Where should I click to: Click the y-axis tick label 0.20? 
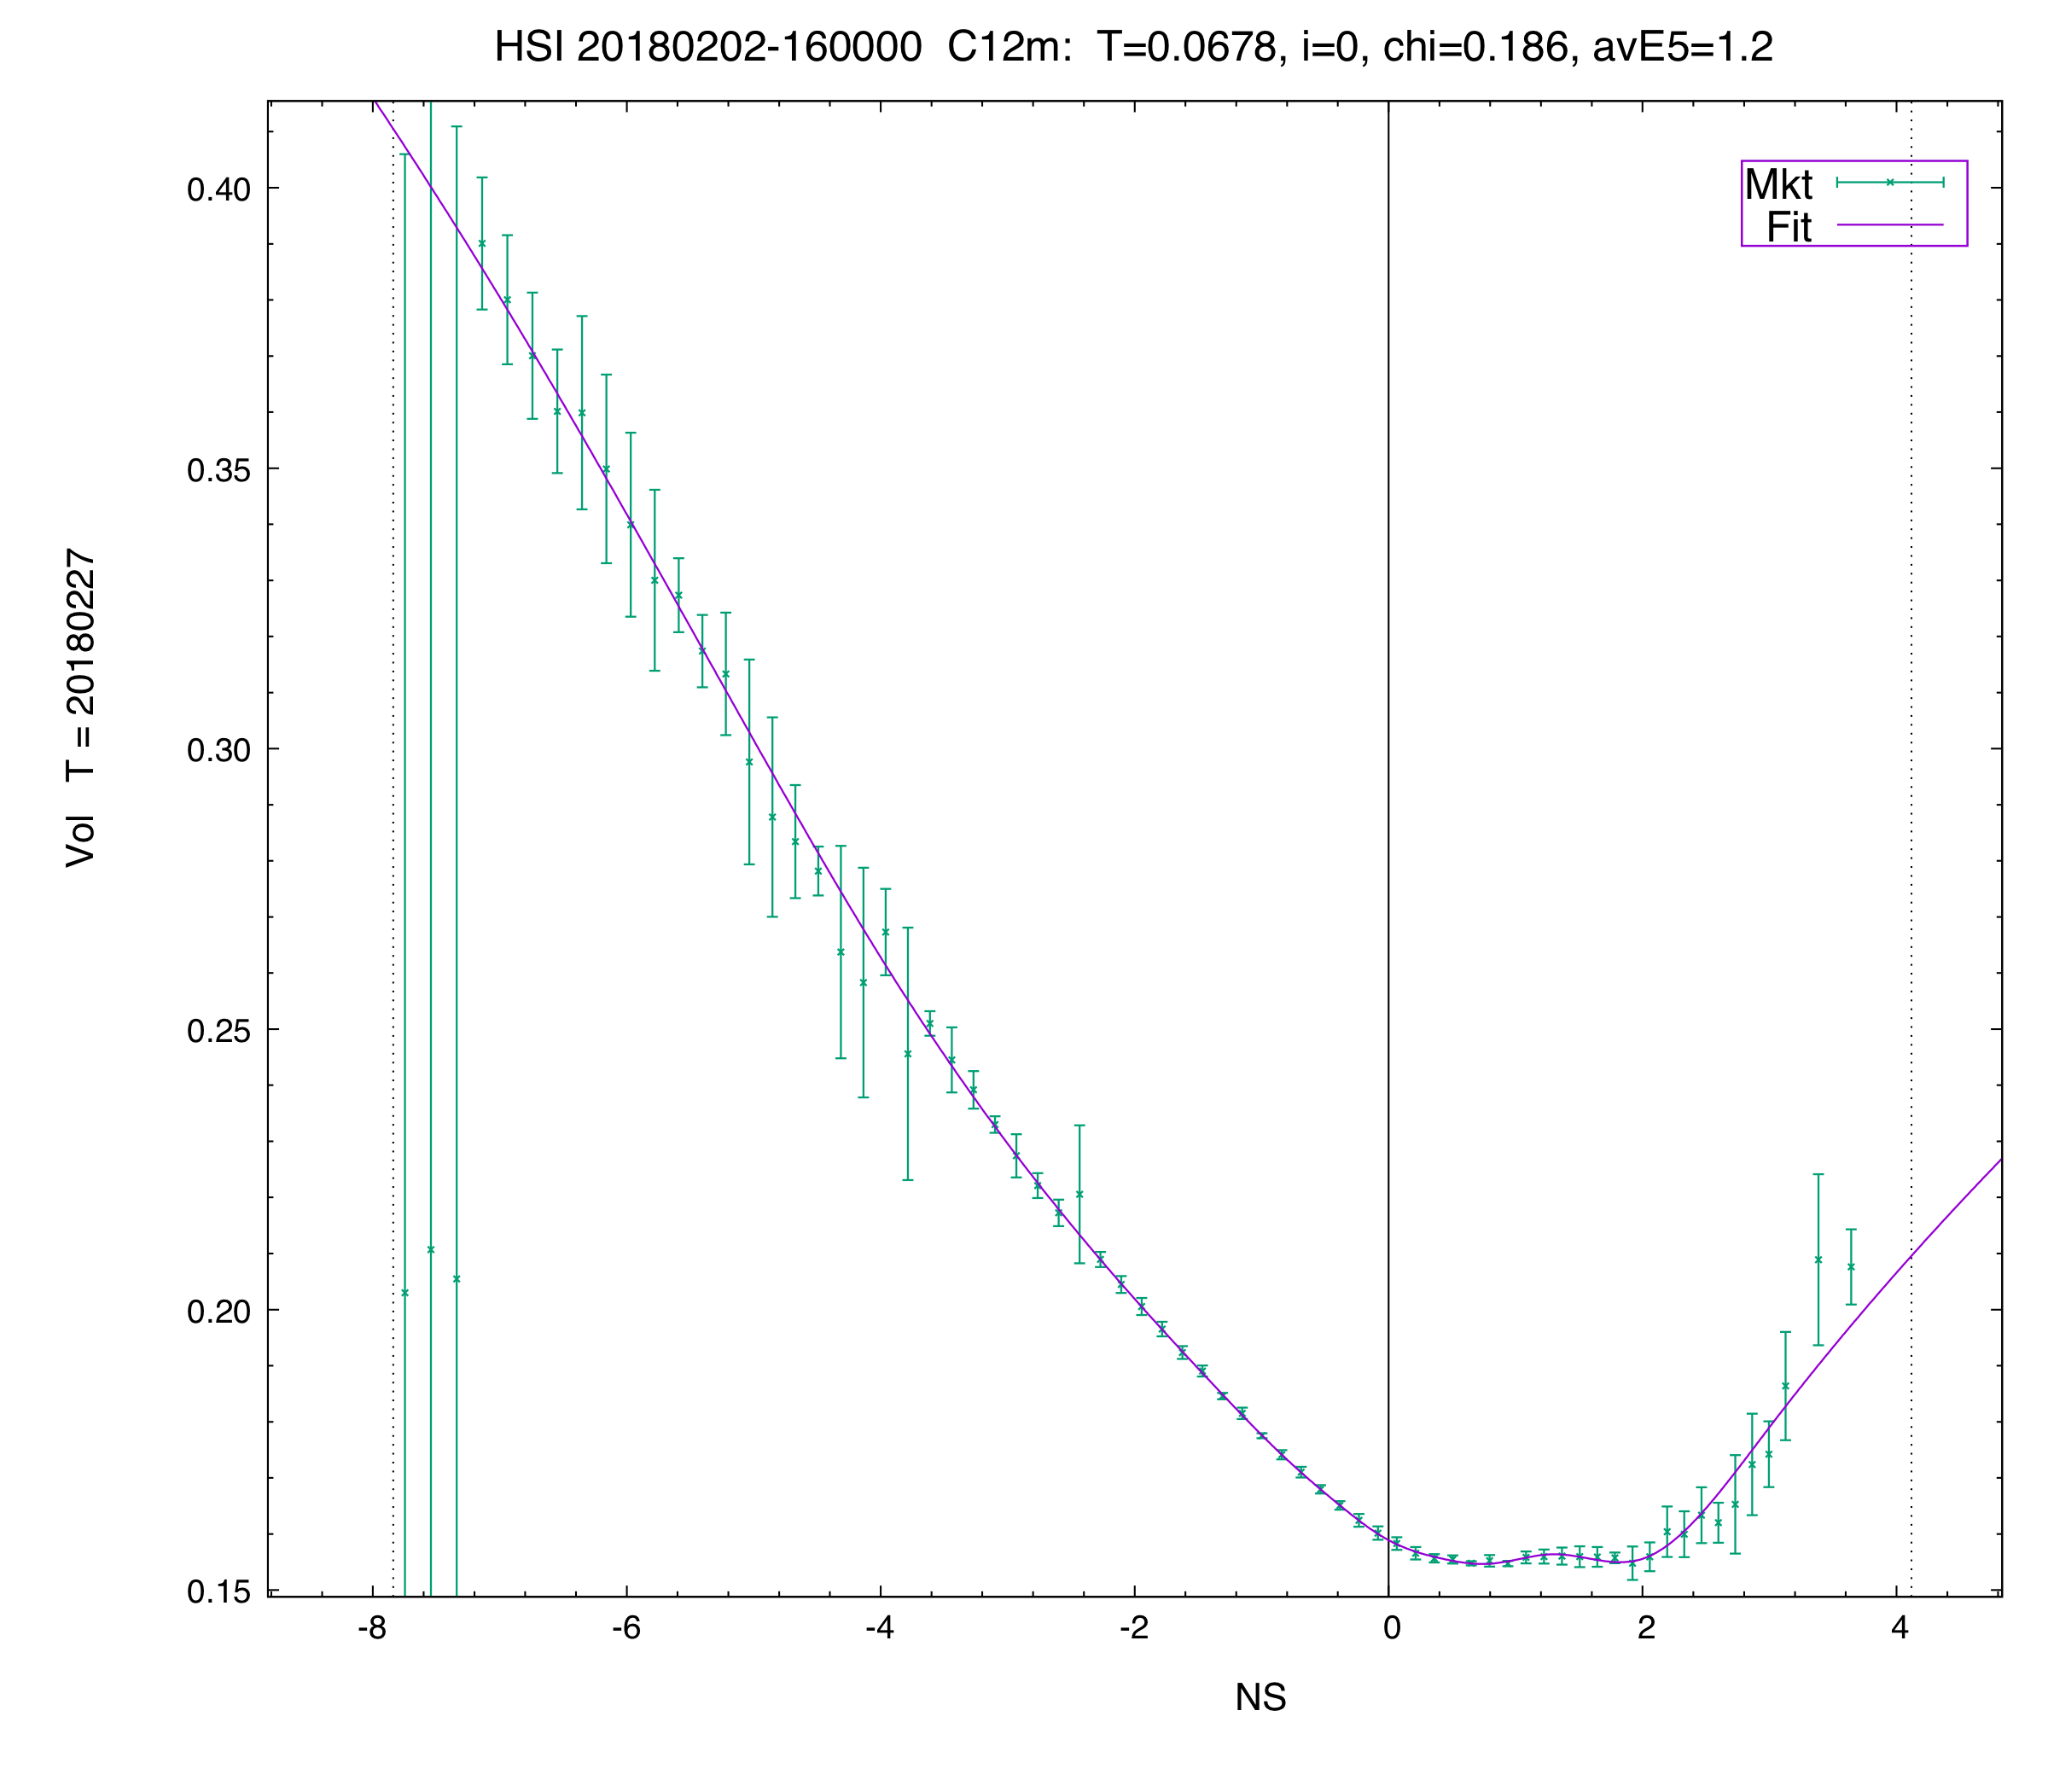point(218,1311)
